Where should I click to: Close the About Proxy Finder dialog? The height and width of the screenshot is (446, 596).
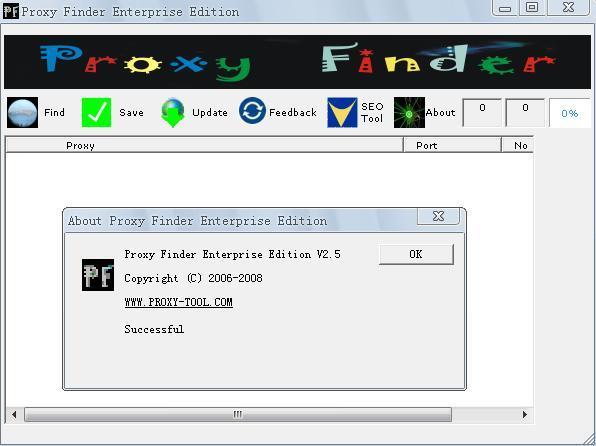tap(438, 216)
